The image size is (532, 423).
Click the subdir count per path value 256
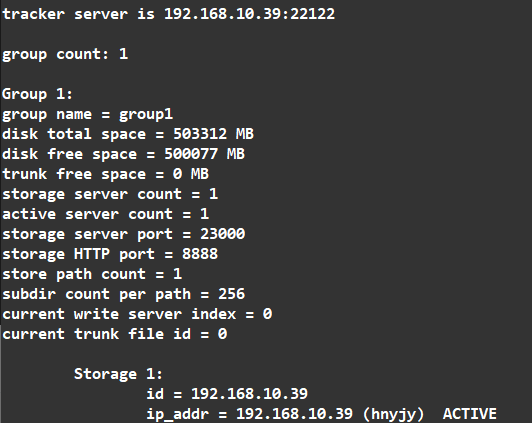point(231,294)
